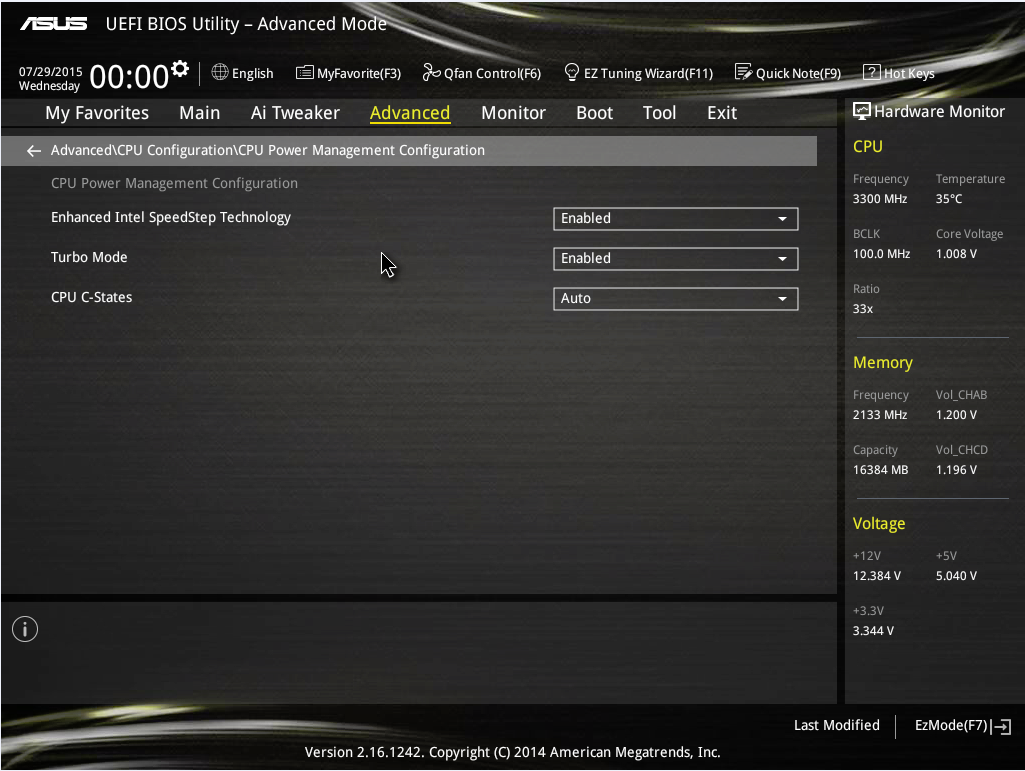The height and width of the screenshot is (771, 1025).
Task: Click the Hardware Monitor display icon
Action: (x=862, y=111)
